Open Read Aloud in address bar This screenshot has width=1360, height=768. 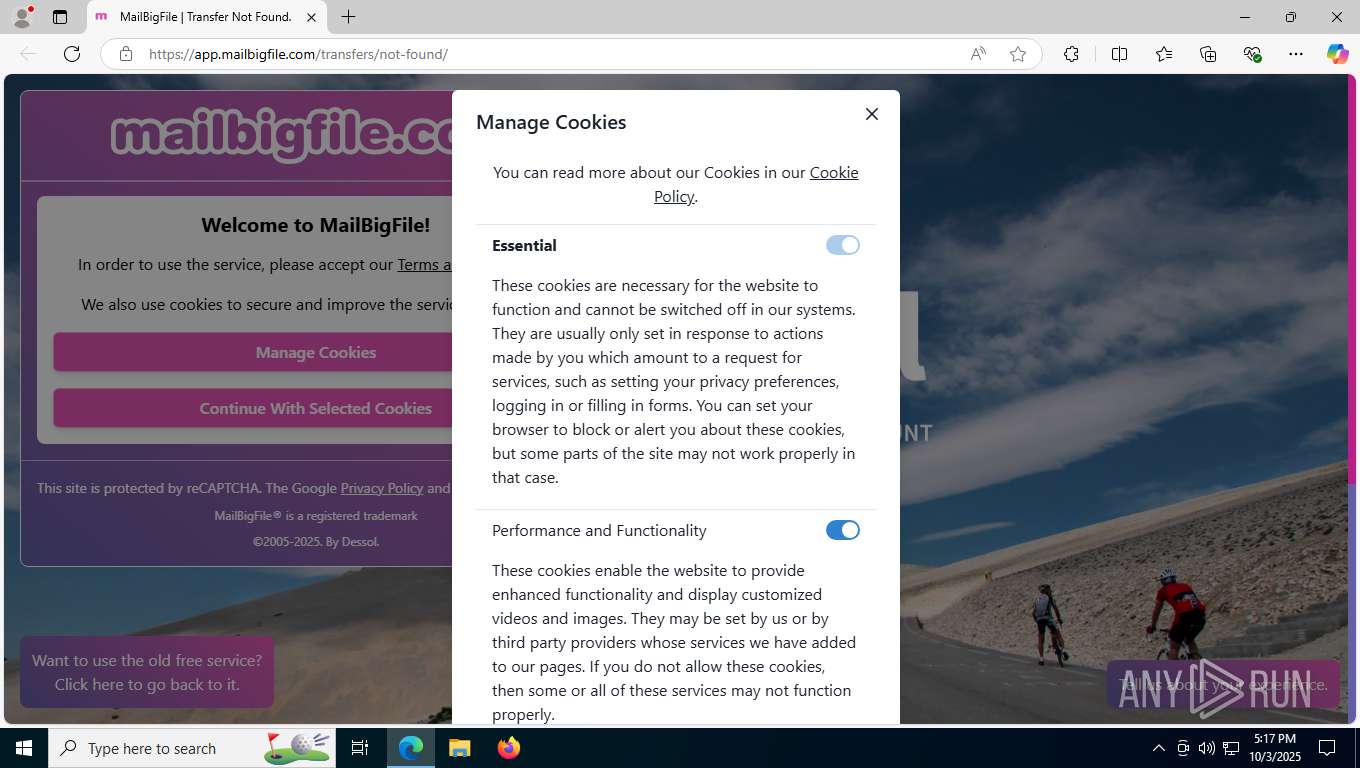pos(978,54)
